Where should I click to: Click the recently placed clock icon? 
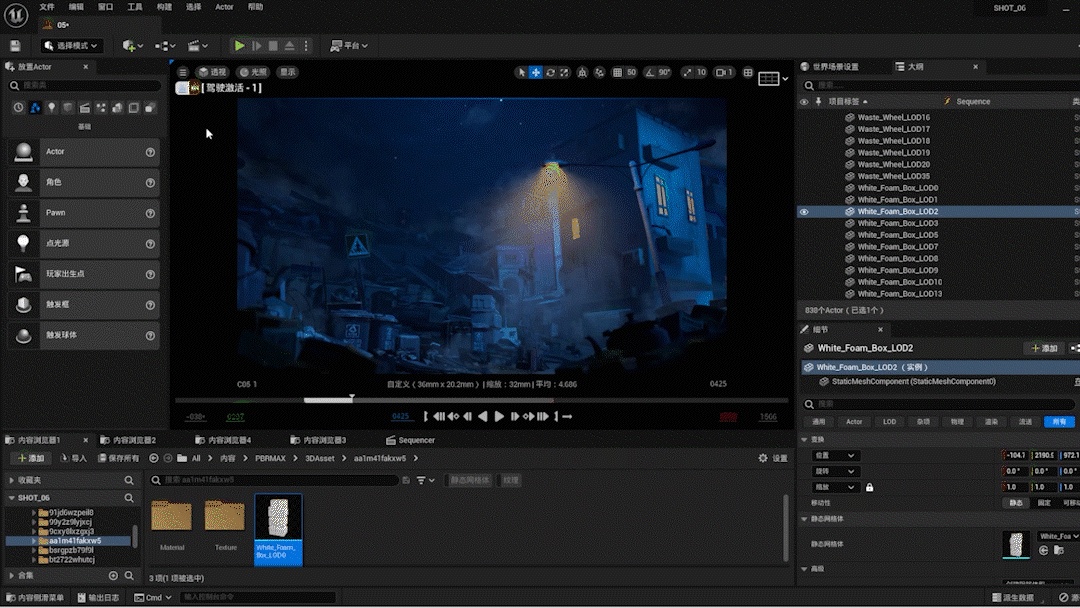[18, 108]
